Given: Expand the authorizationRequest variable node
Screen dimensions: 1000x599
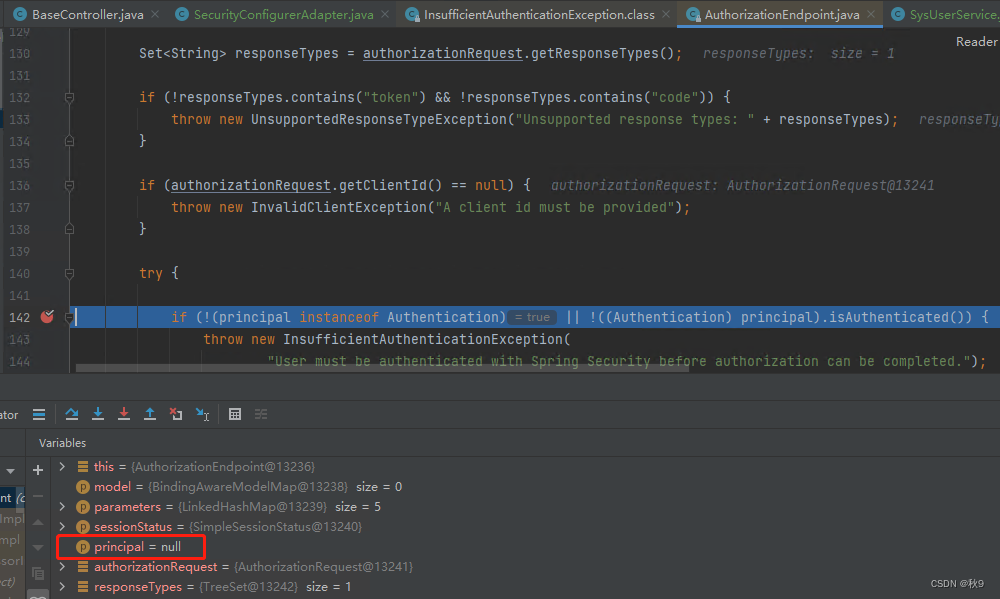Looking at the screenshot, I should pos(62,566).
